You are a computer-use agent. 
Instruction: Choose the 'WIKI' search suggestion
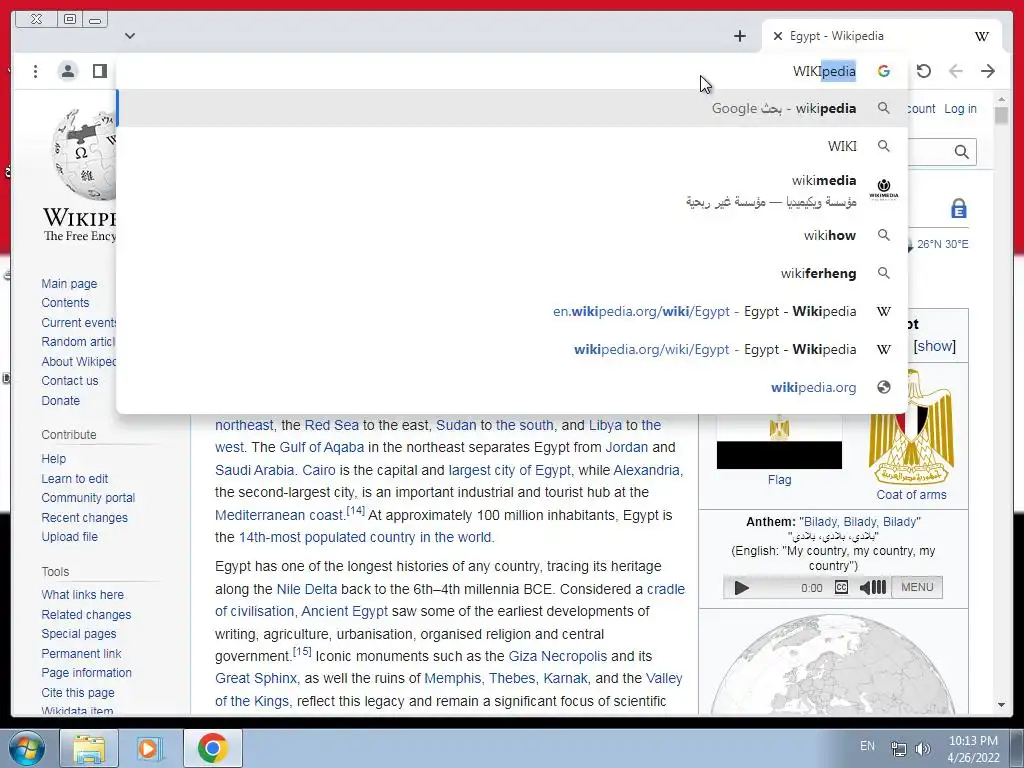tap(512, 146)
